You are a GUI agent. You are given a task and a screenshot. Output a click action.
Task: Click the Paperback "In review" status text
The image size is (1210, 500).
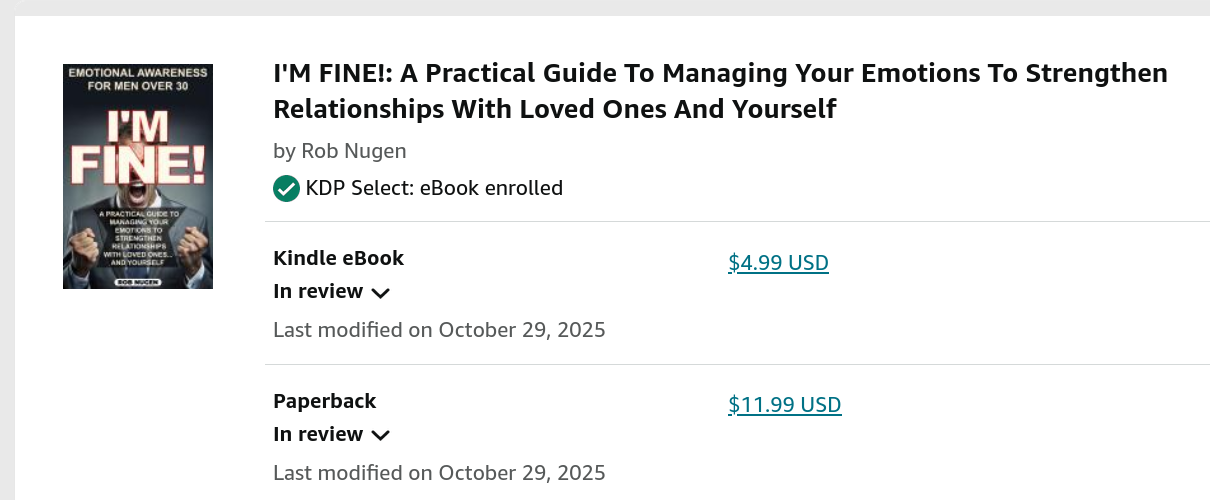[318, 434]
